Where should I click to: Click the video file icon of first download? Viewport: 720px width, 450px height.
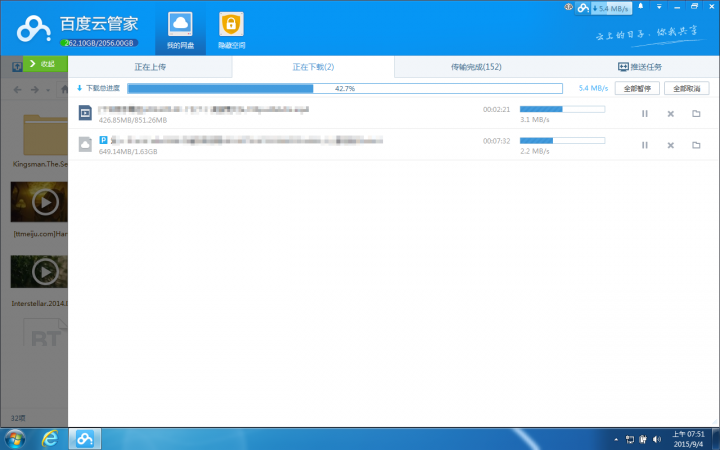point(85,113)
